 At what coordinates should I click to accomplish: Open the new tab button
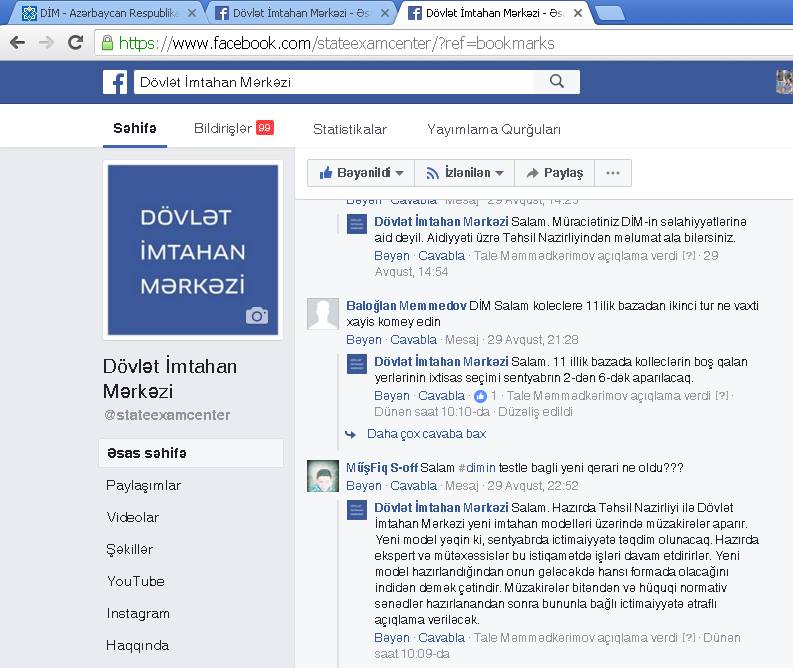coord(610,13)
